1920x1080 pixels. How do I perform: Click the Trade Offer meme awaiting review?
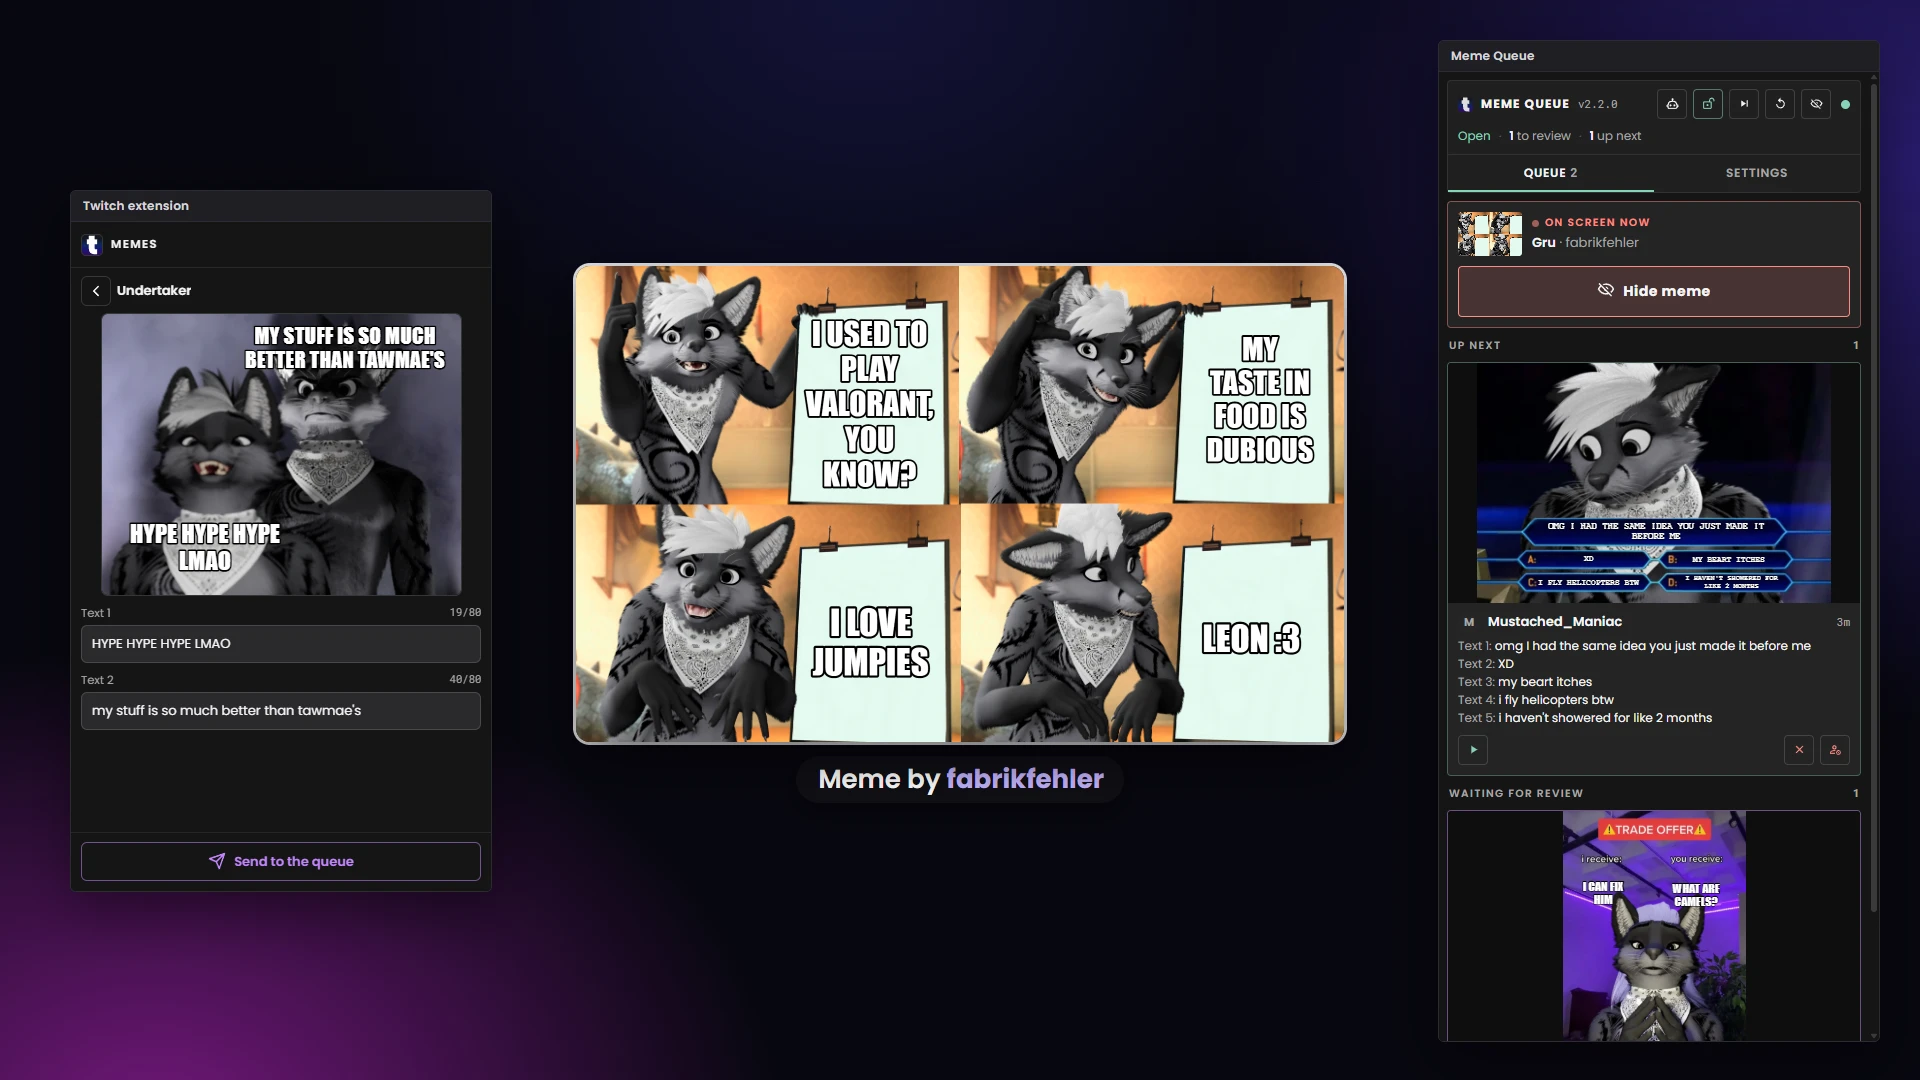[1654, 925]
